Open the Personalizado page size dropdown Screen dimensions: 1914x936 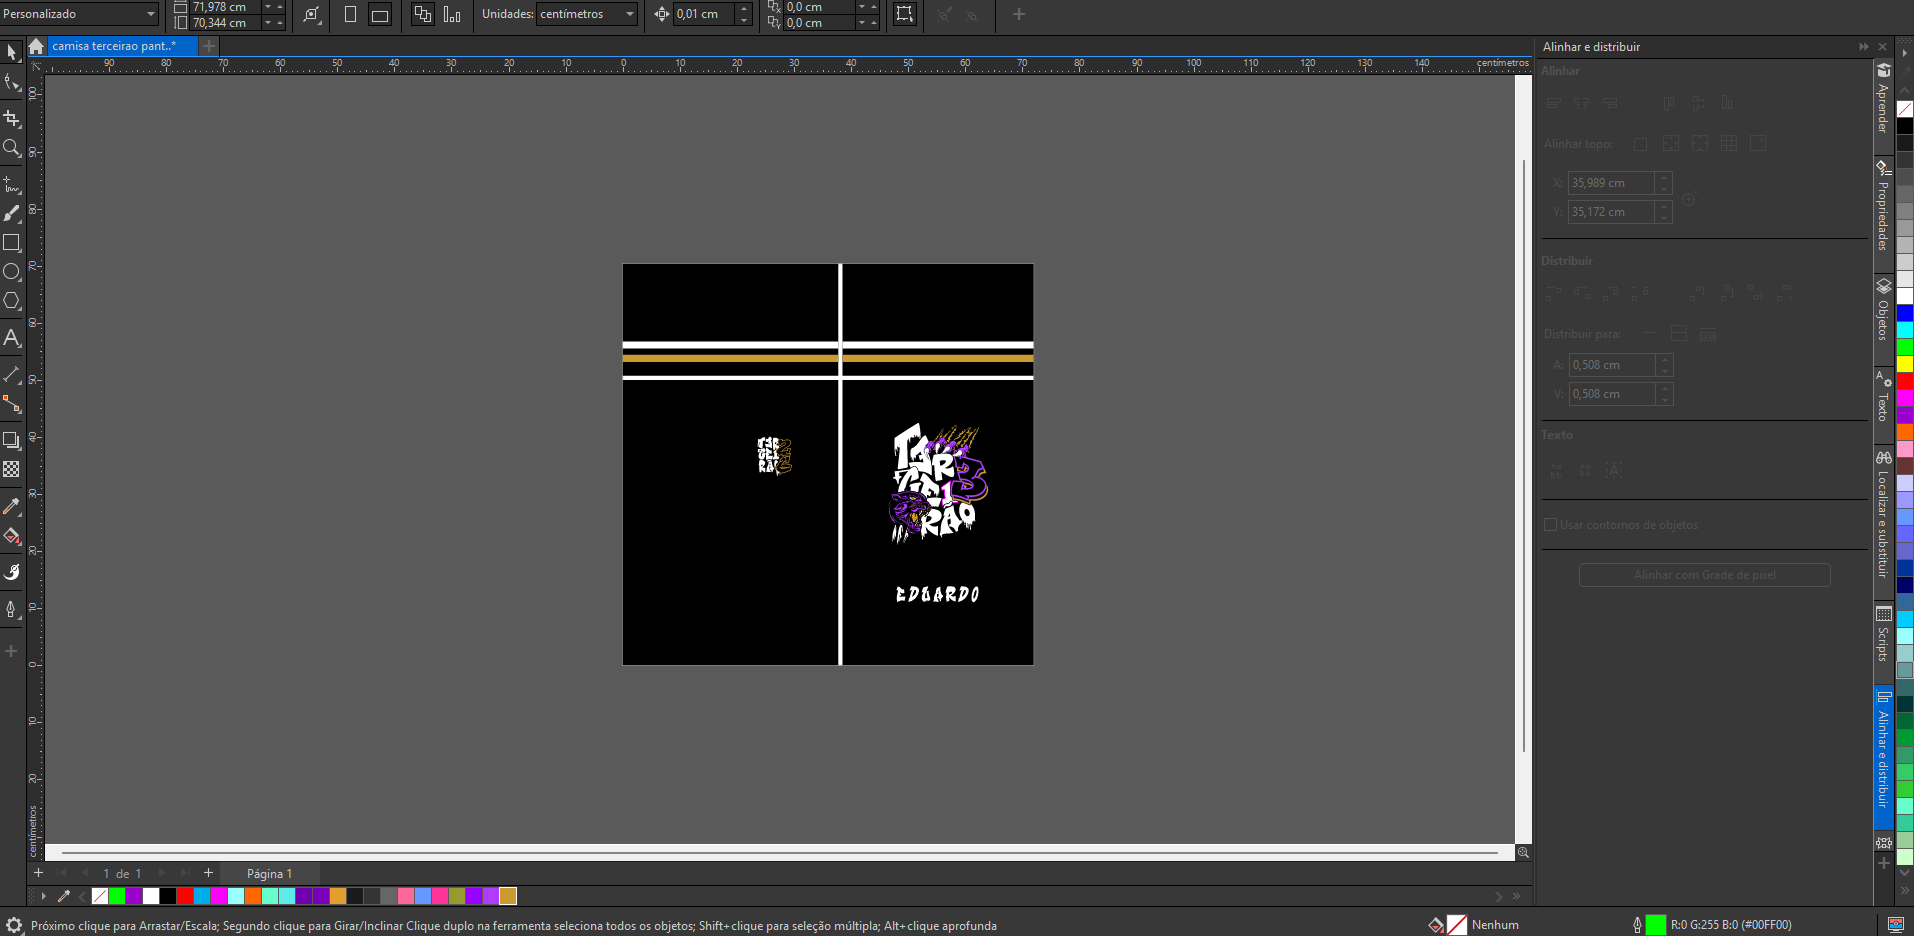click(x=80, y=14)
